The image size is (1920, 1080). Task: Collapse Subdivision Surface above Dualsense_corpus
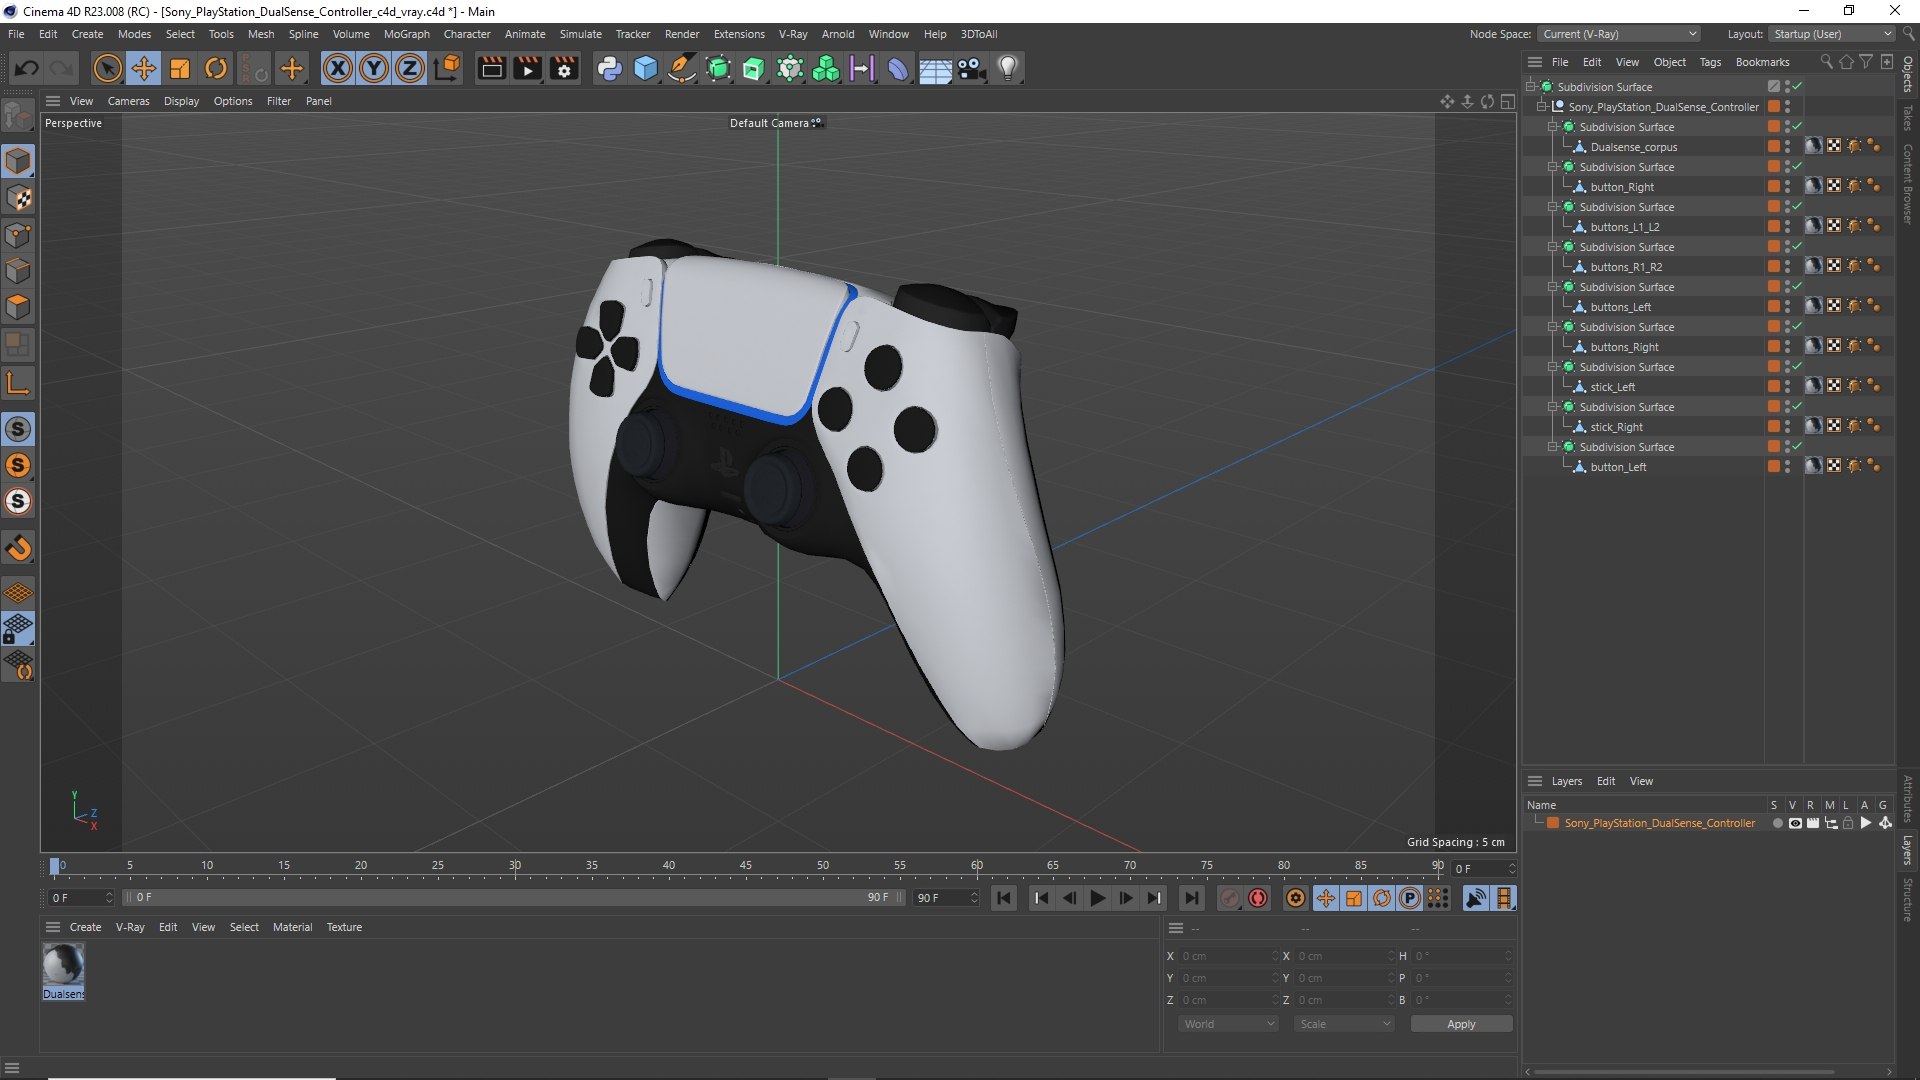coord(1553,127)
